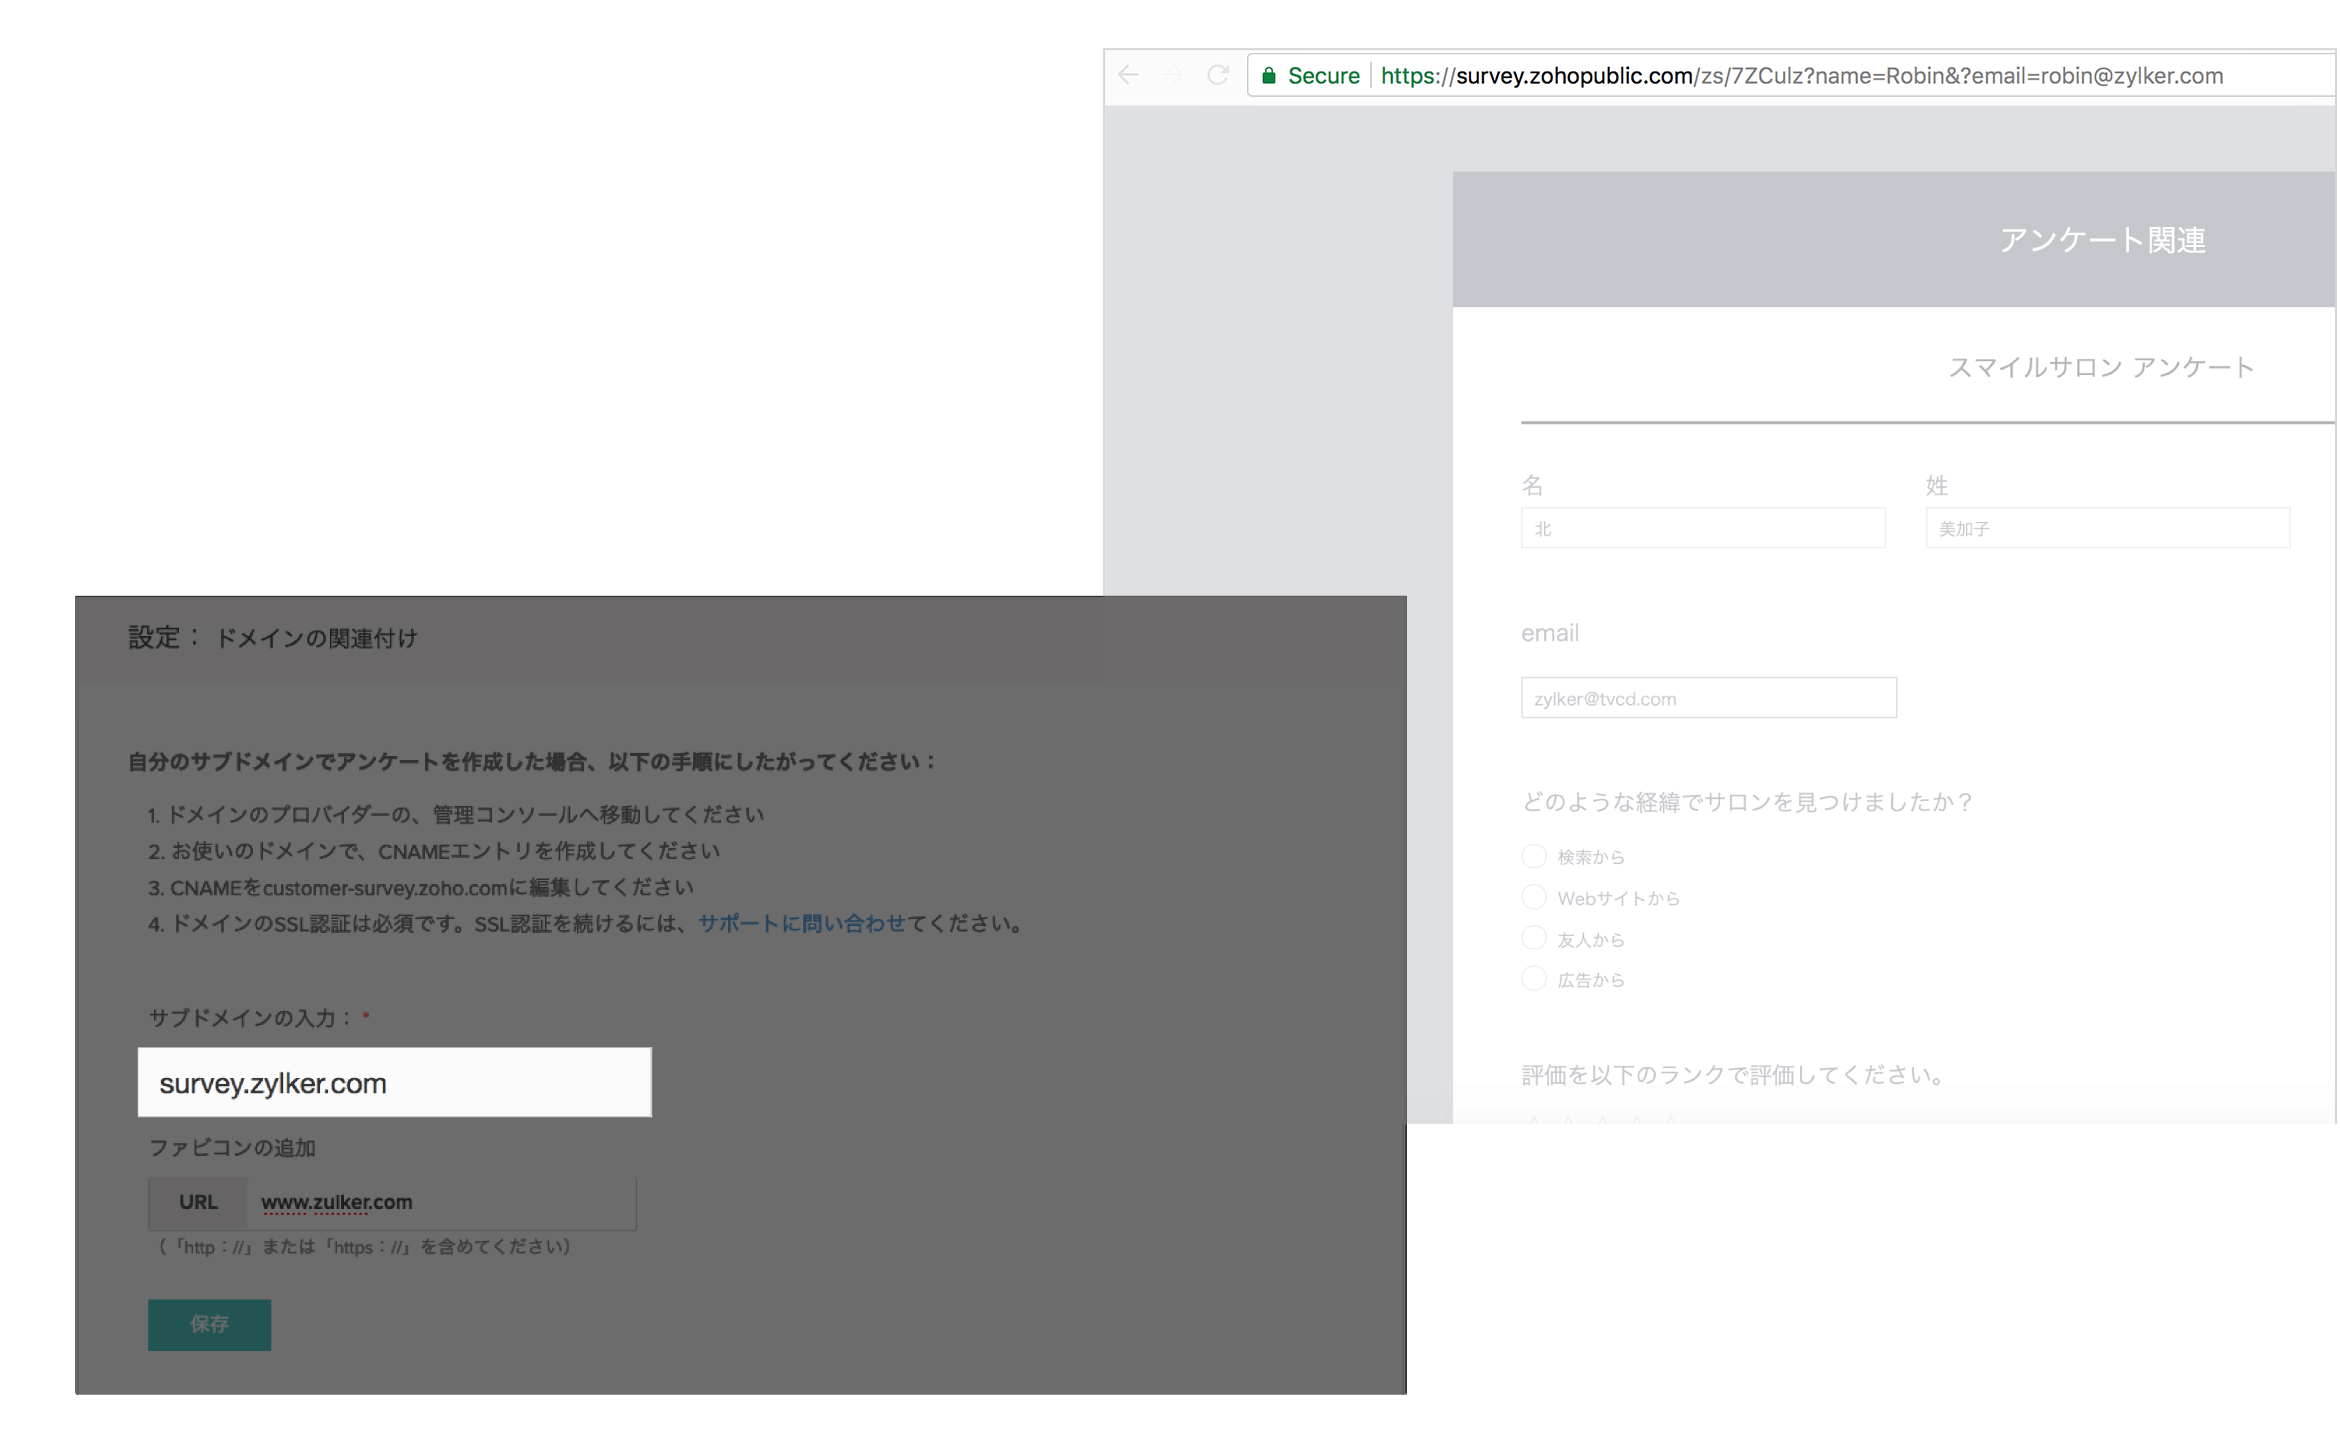Focus the email input field
2340x1450 pixels.
1707,698
